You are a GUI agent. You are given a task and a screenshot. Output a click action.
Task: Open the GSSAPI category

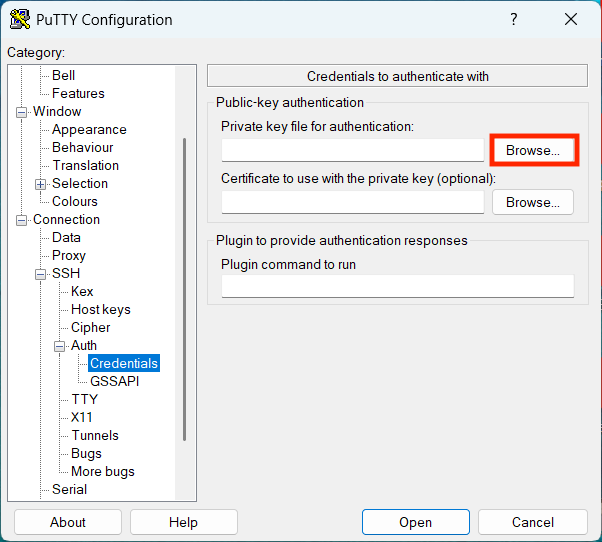tap(114, 381)
